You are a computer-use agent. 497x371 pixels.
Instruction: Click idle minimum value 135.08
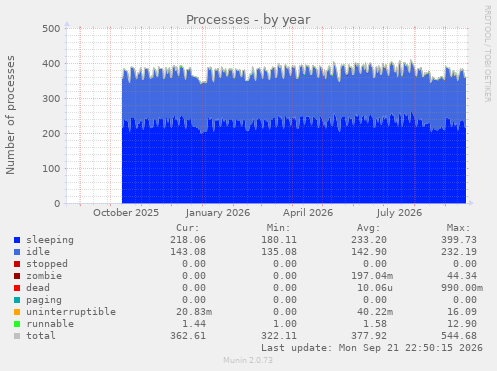[x=279, y=252]
